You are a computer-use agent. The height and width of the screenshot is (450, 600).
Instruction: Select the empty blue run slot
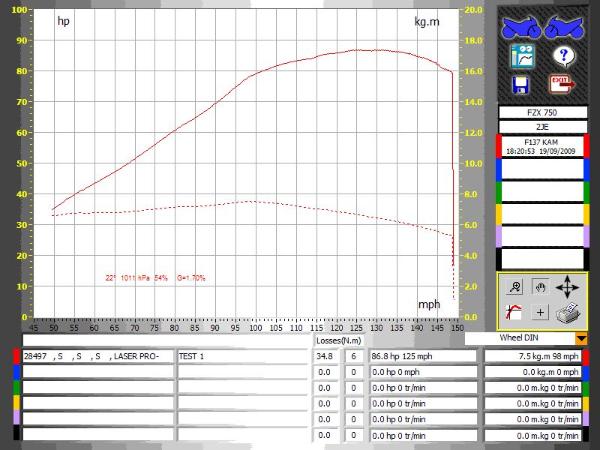(541, 169)
